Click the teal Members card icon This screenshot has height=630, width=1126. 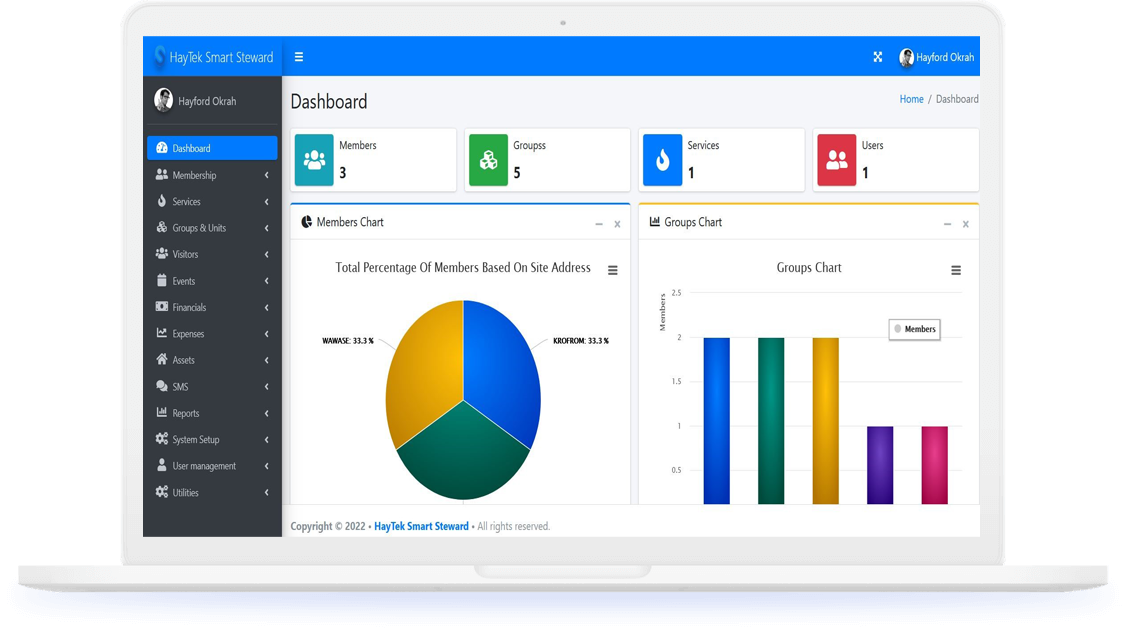pyautogui.click(x=314, y=160)
